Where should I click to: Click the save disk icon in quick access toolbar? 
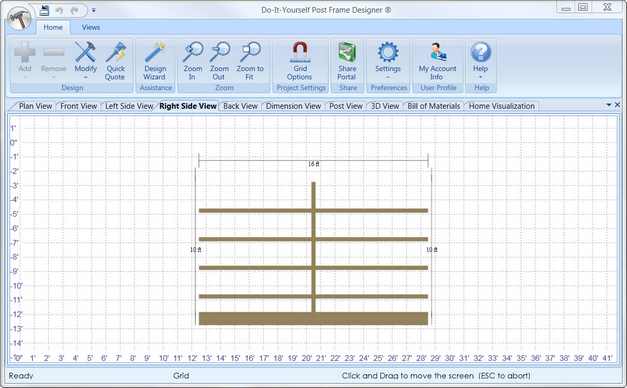pyautogui.click(x=44, y=10)
